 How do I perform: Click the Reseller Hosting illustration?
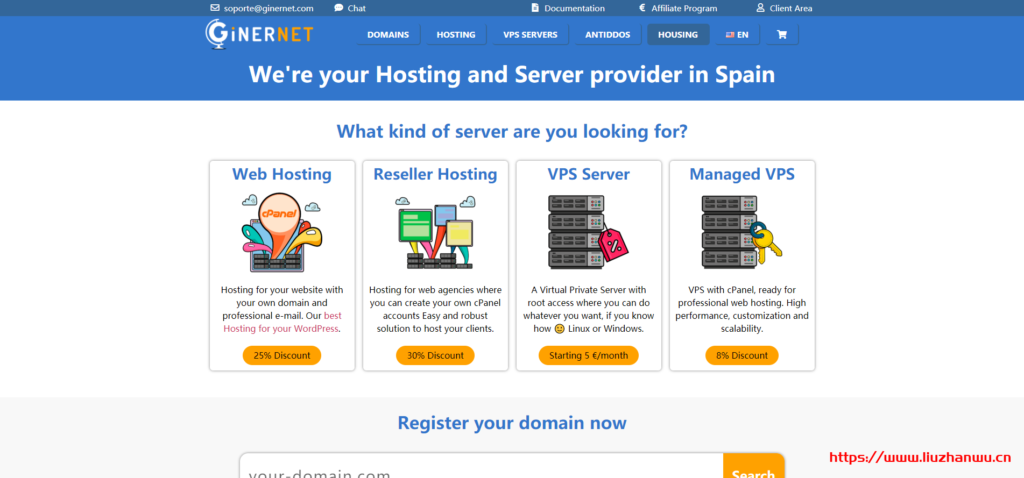click(435, 232)
